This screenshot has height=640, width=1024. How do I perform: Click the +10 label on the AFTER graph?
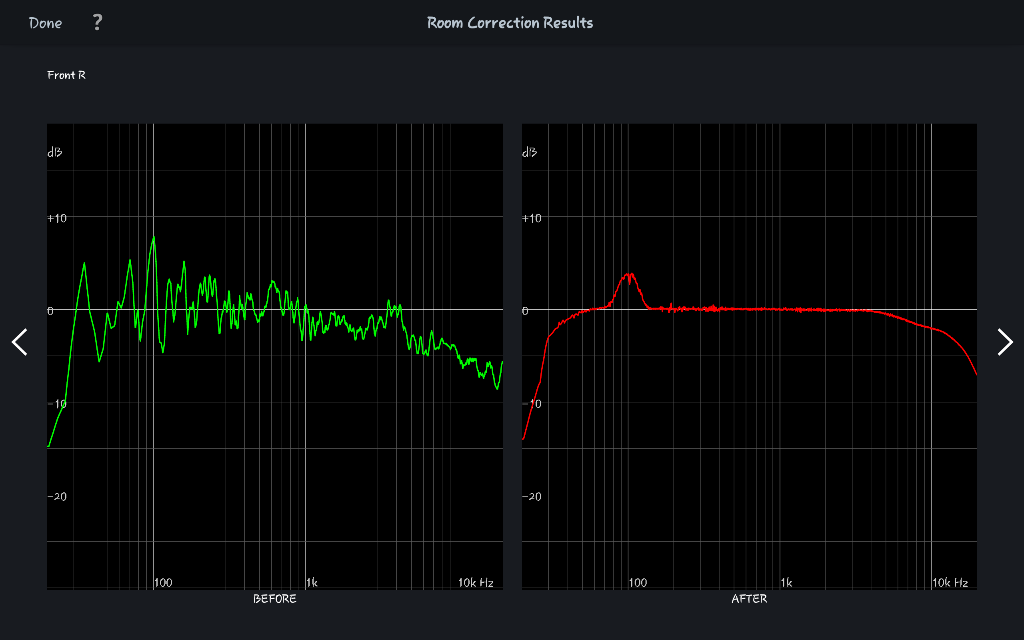(x=532, y=218)
